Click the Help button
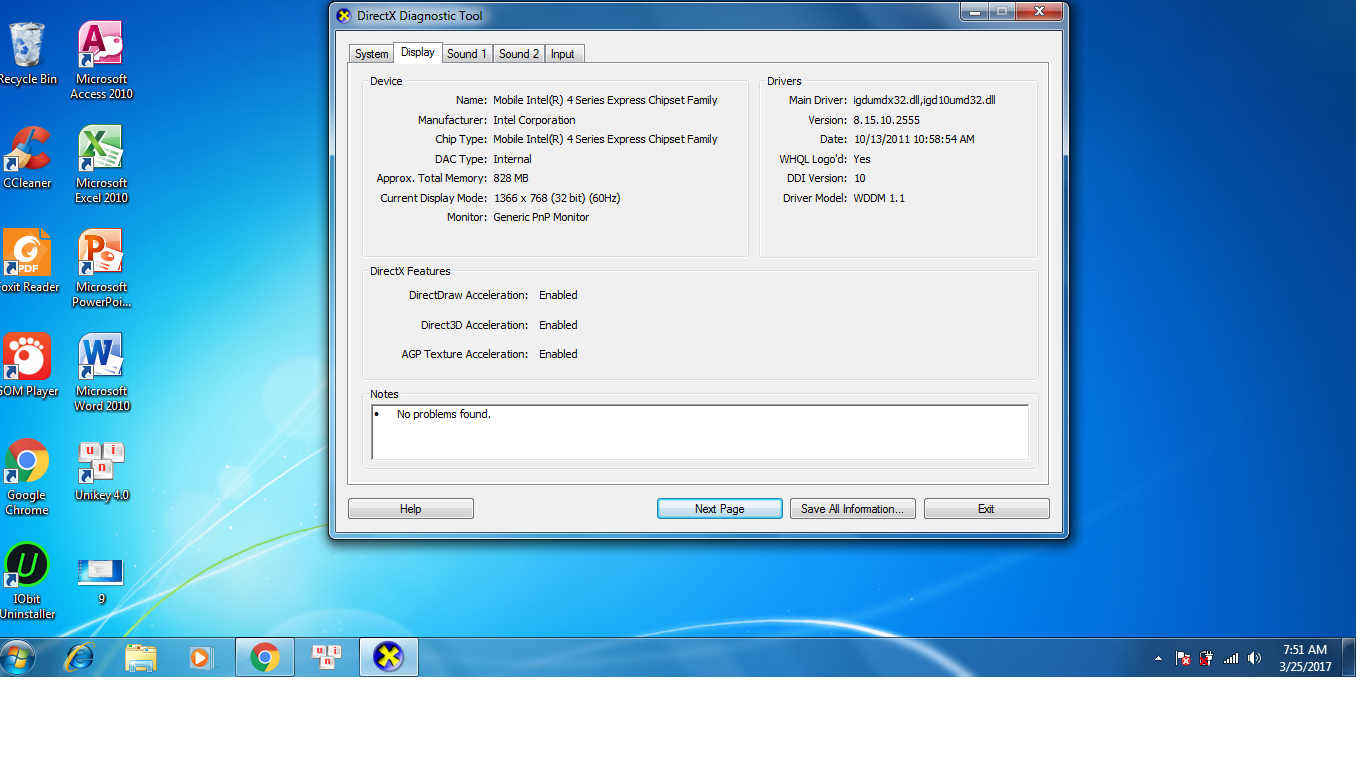 pyautogui.click(x=411, y=509)
